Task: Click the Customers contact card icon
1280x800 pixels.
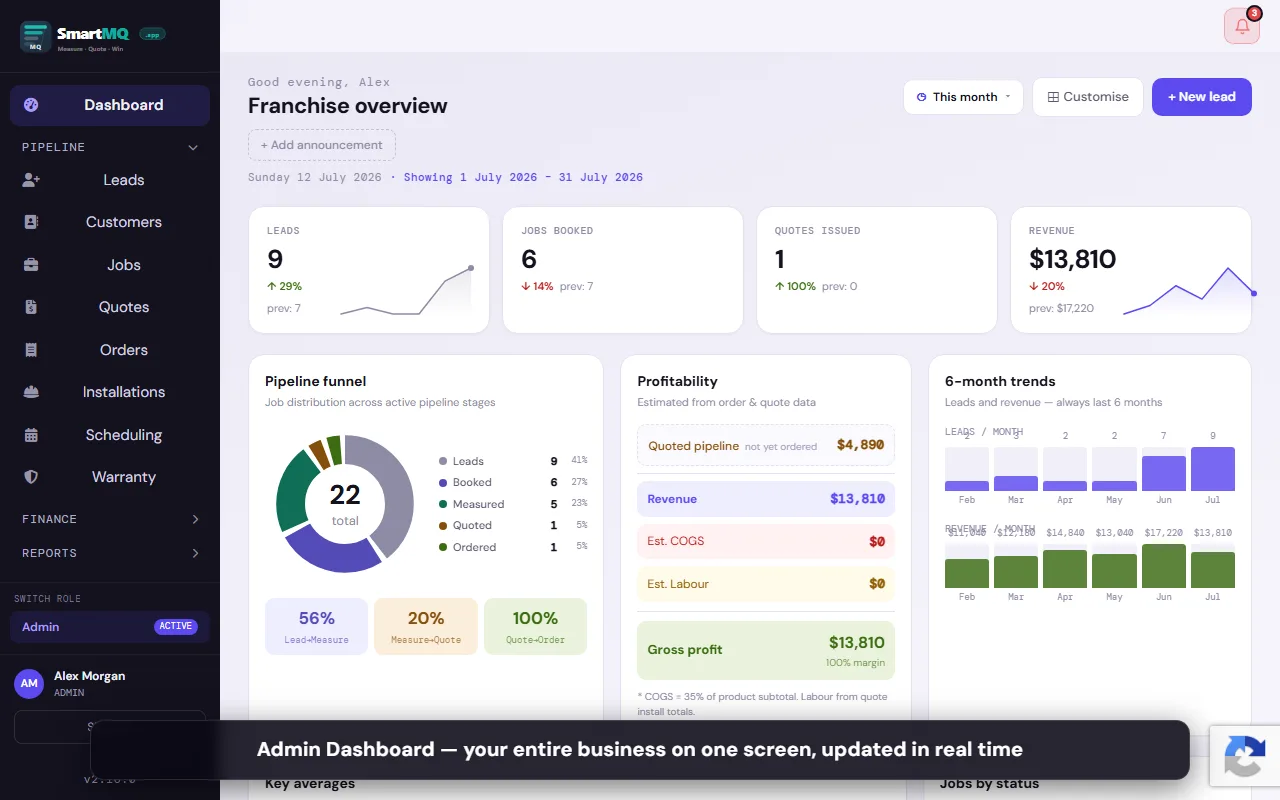Action: pos(31,222)
